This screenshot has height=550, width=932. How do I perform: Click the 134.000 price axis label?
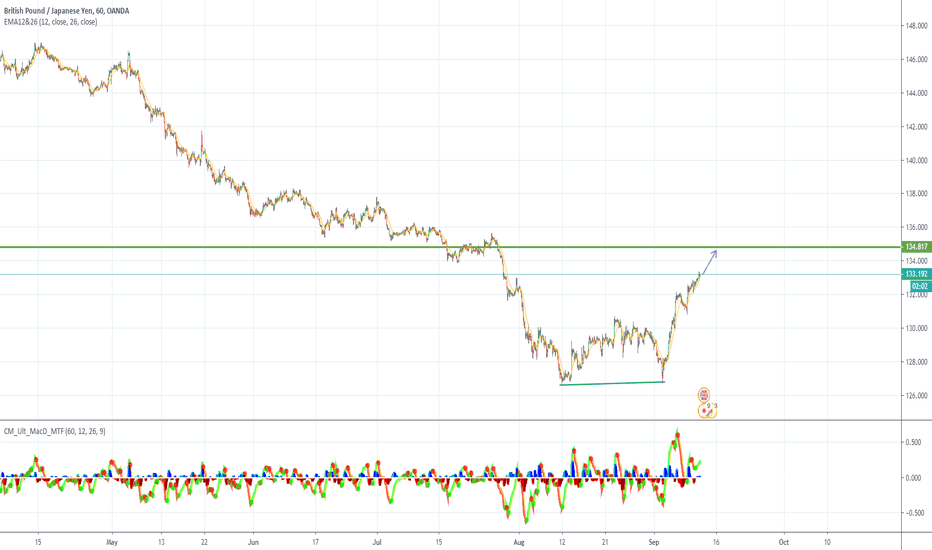[x=916, y=261]
